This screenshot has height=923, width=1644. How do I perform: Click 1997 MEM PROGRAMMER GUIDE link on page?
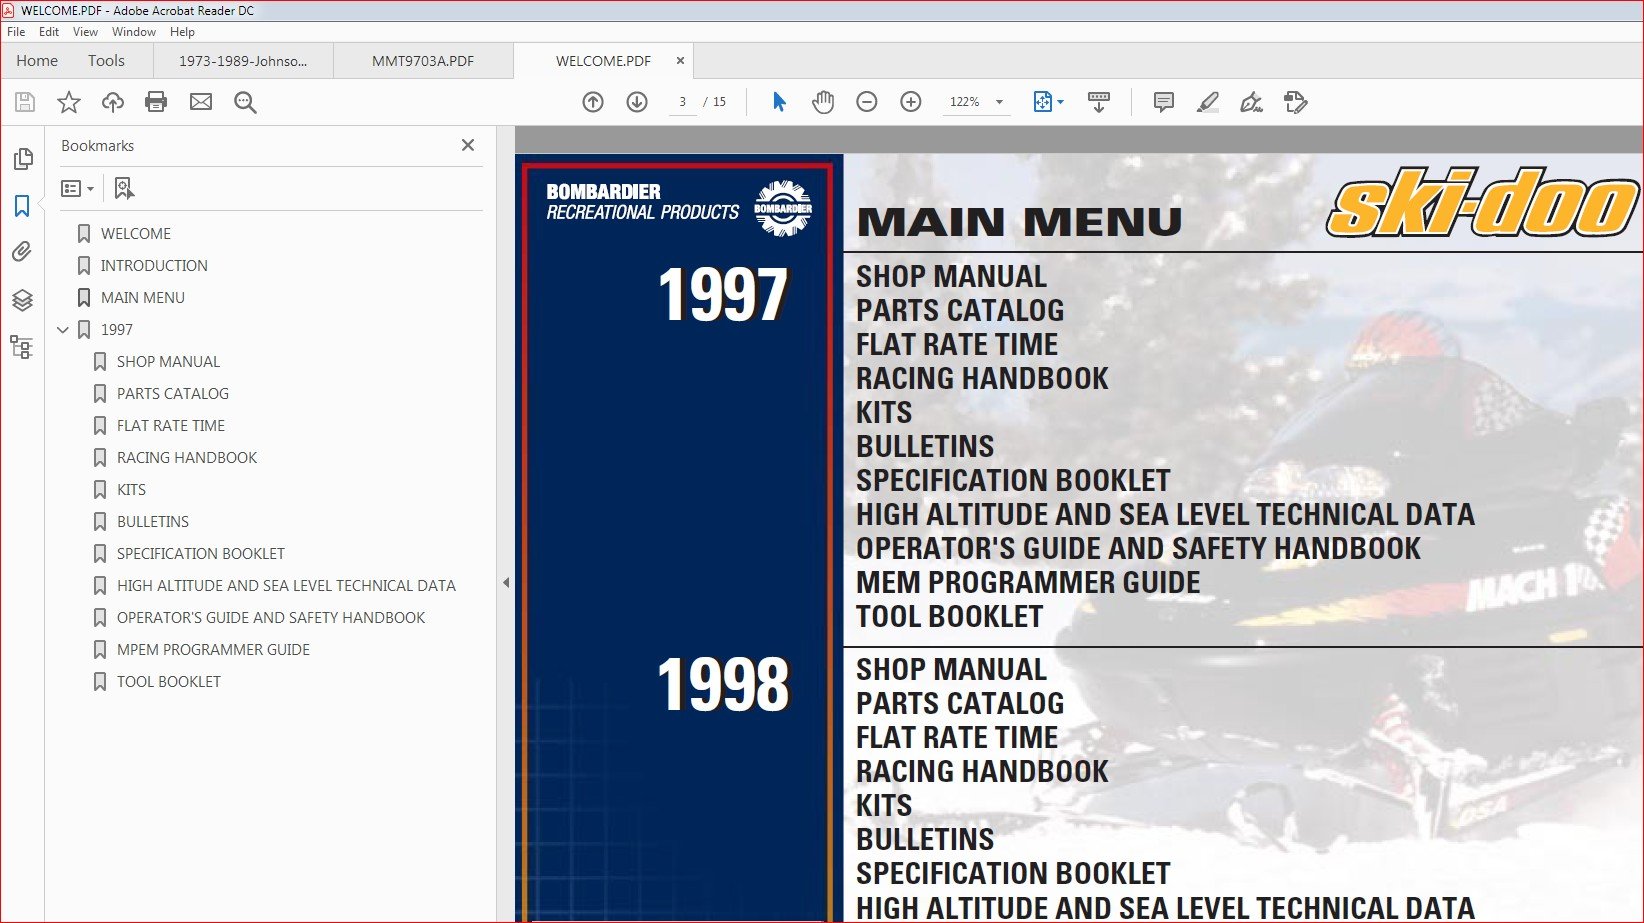point(1028,582)
